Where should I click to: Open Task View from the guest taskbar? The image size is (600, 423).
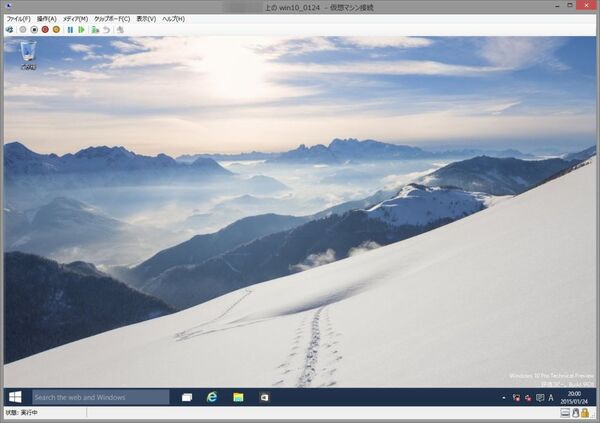coord(187,397)
